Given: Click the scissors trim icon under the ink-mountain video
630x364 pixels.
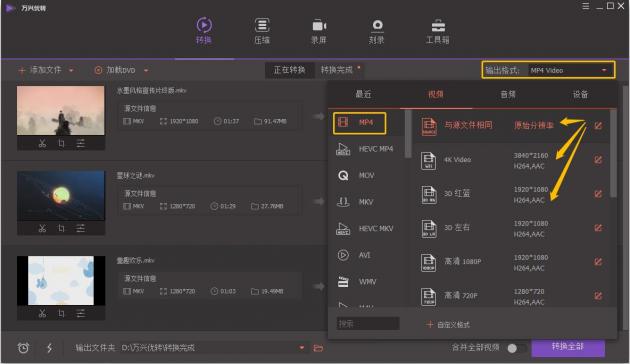Looking at the screenshot, I should pos(42,143).
